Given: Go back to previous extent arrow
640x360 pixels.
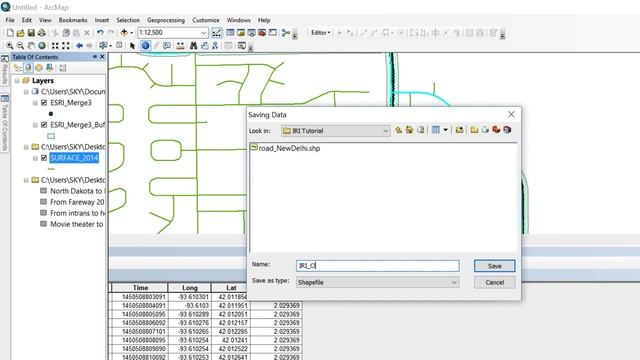Looking at the screenshot, I should [80, 46].
